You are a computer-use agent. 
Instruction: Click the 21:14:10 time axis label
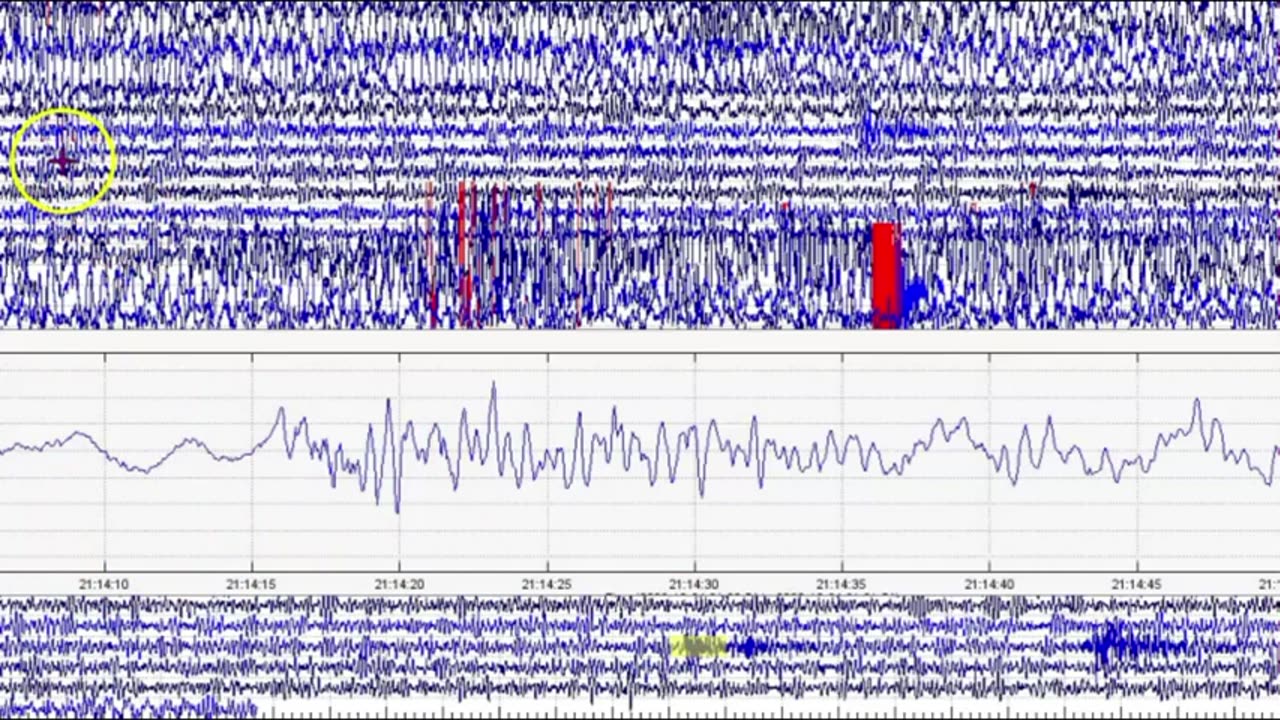[104, 584]
